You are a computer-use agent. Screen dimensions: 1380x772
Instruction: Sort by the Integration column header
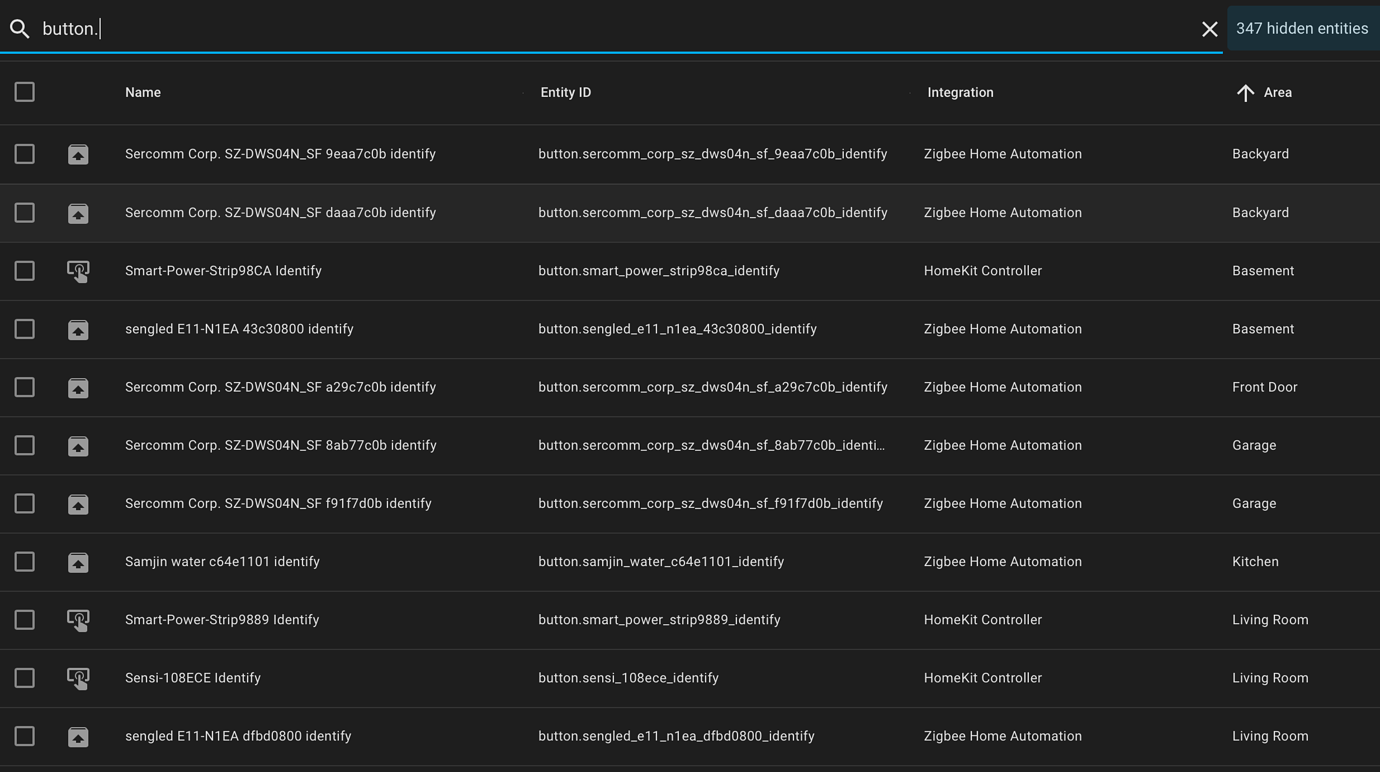coord(960,92)
